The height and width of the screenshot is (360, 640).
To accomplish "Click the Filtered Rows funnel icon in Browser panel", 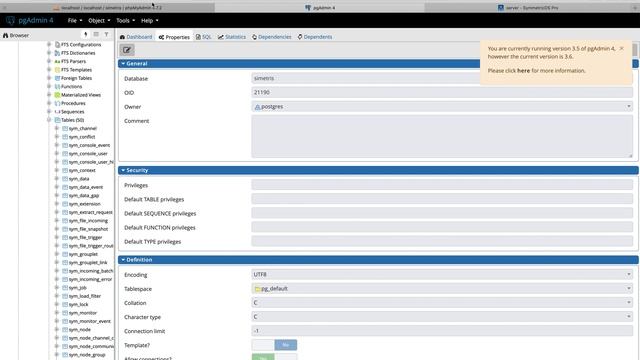I will [107, 35].
